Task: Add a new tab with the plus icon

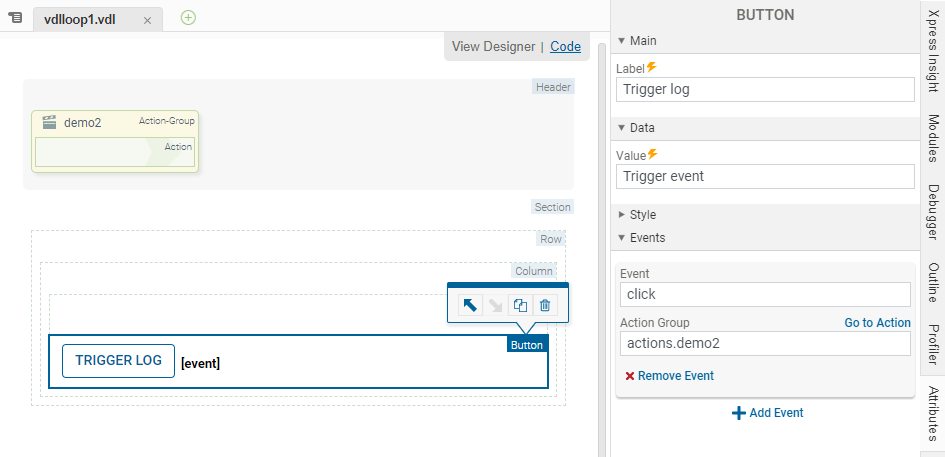Action: pos(188,17)
